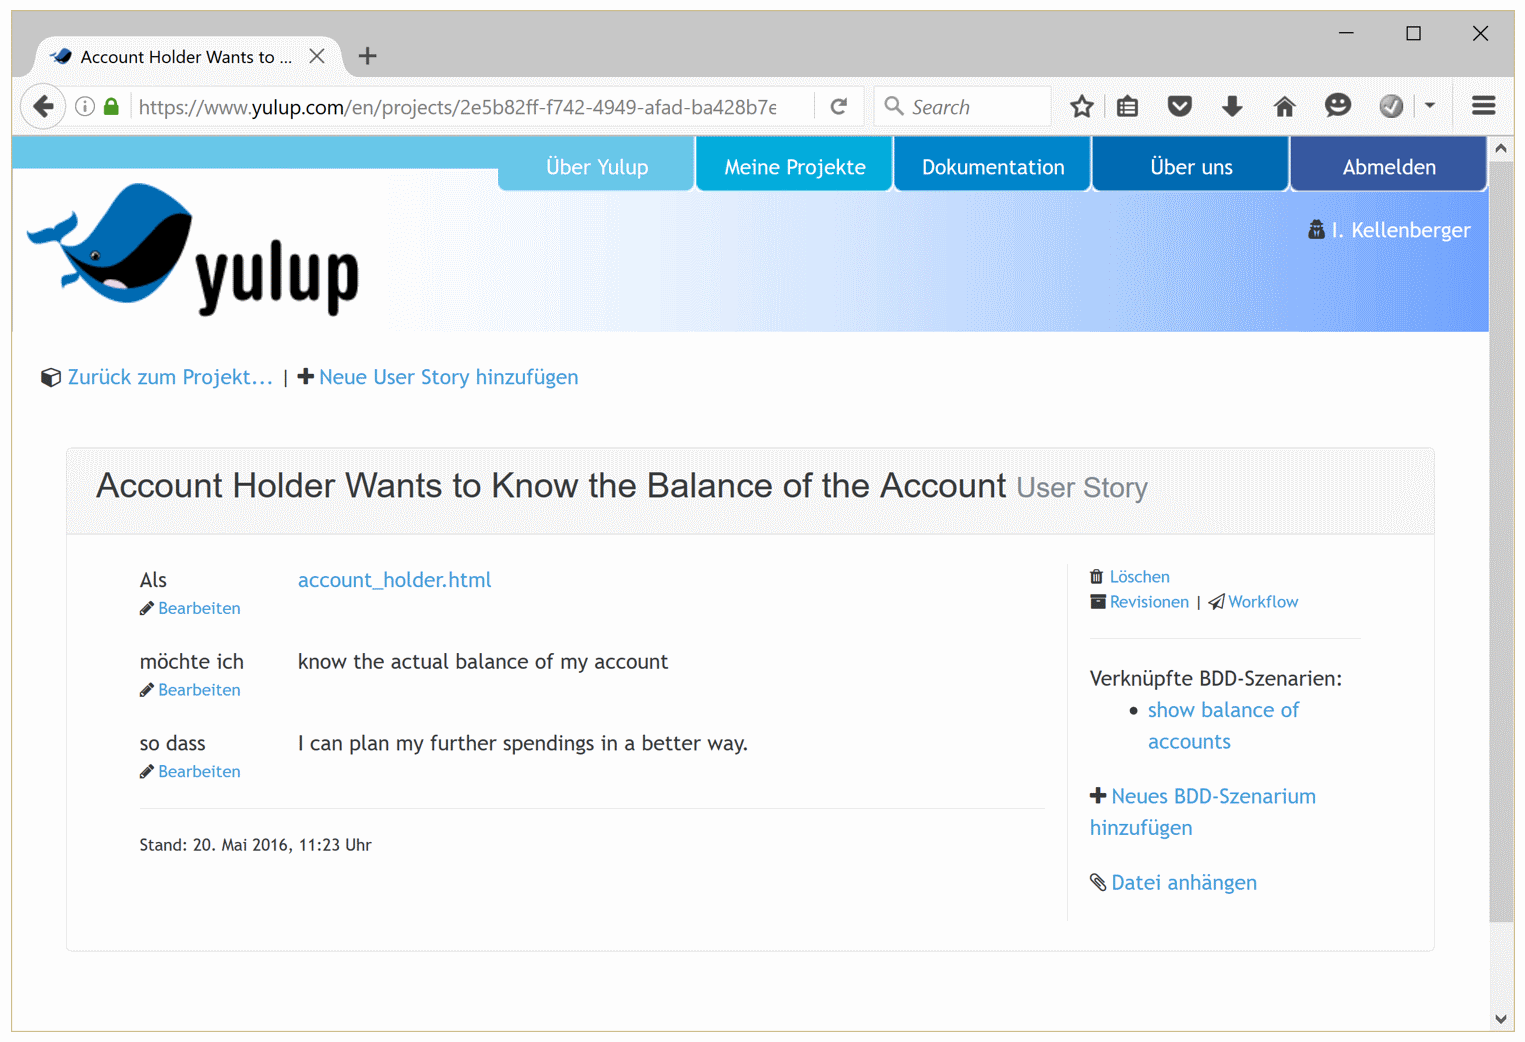1525x1042 pixels.
Task: Edit the so dass field via Bearbeiten
Action: pyautogui.click(x=199, y=772)
